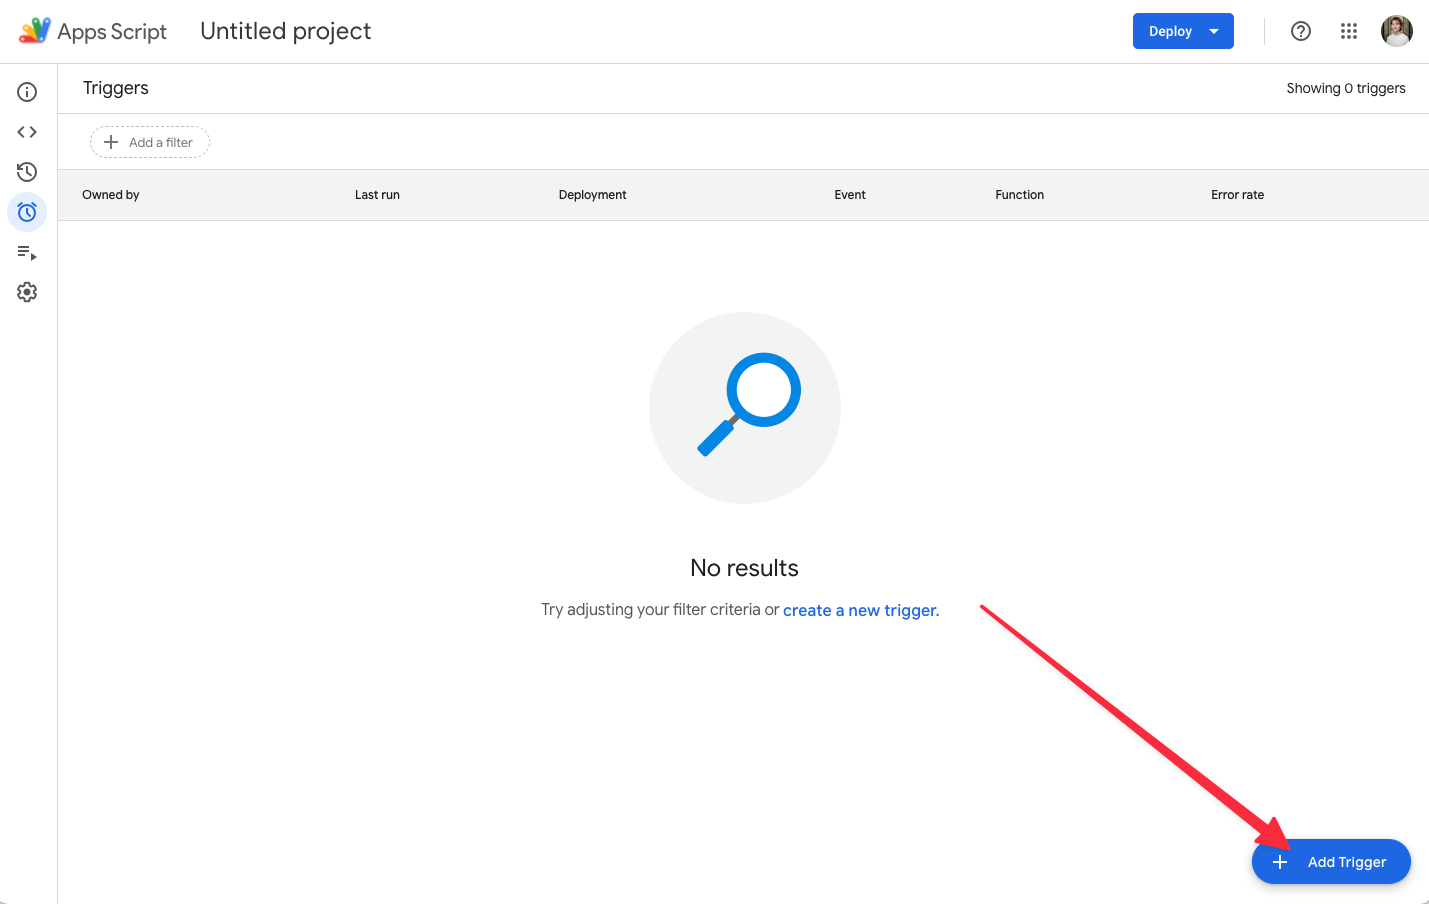
Task: Open the Help question mark icon
Action: pos(1301,31)
